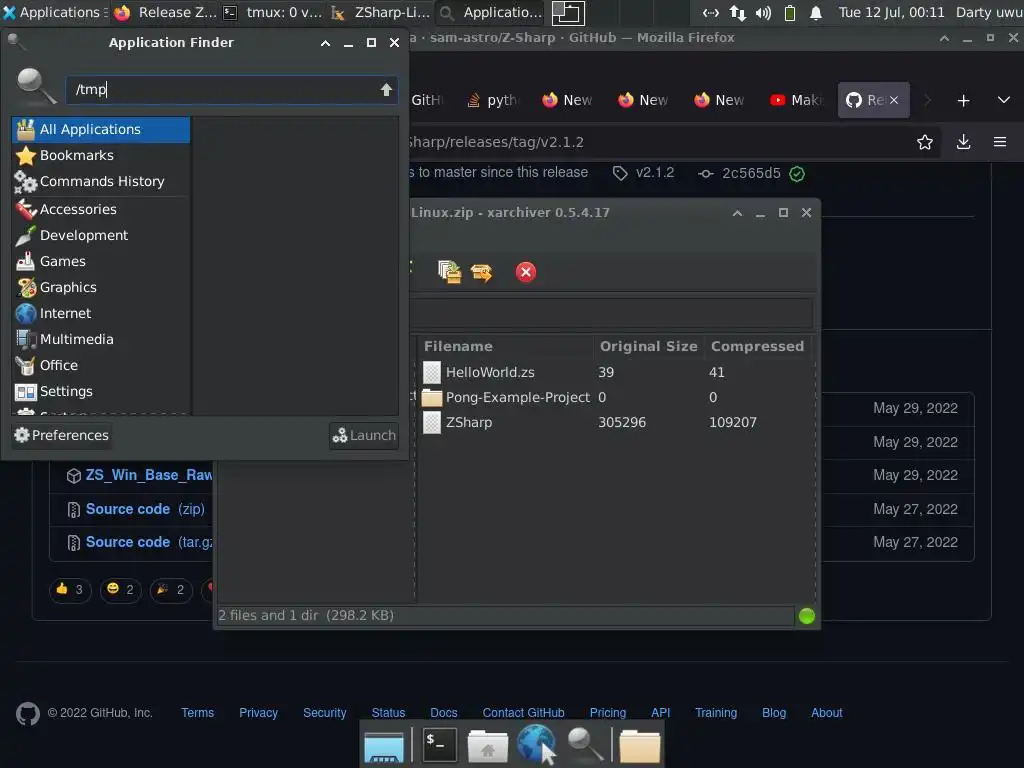Click thumbs up reaction with 3
1024x768 pixels.
tap(70, 590)
